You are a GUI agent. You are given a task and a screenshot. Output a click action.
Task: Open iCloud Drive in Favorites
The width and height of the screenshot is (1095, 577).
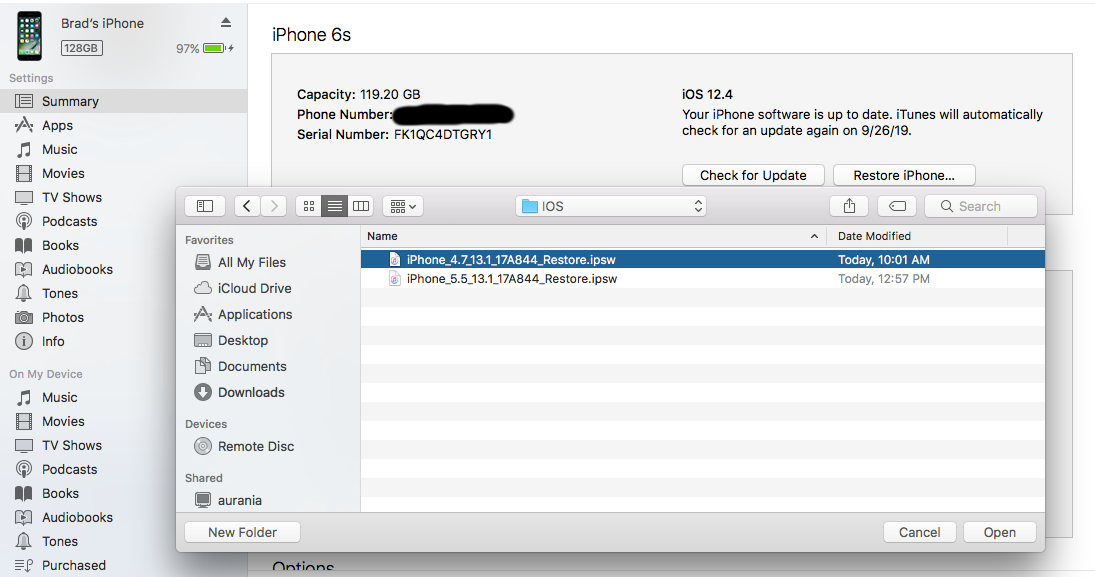[254, 288]
